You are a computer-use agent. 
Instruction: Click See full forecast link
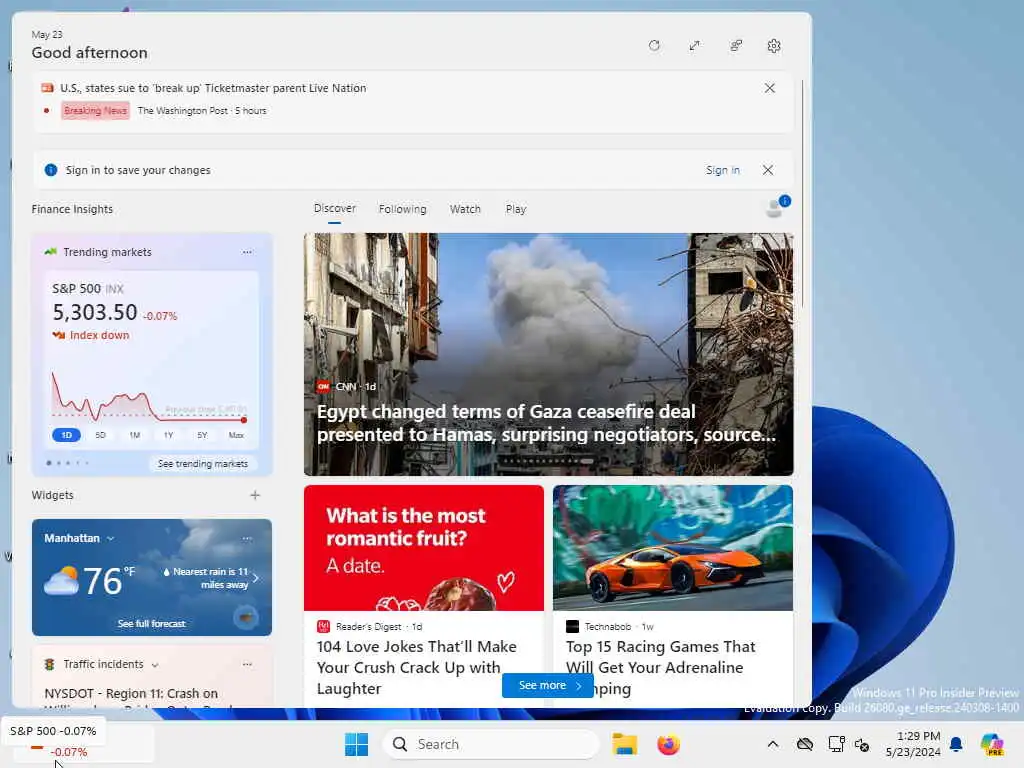point(152,624)
